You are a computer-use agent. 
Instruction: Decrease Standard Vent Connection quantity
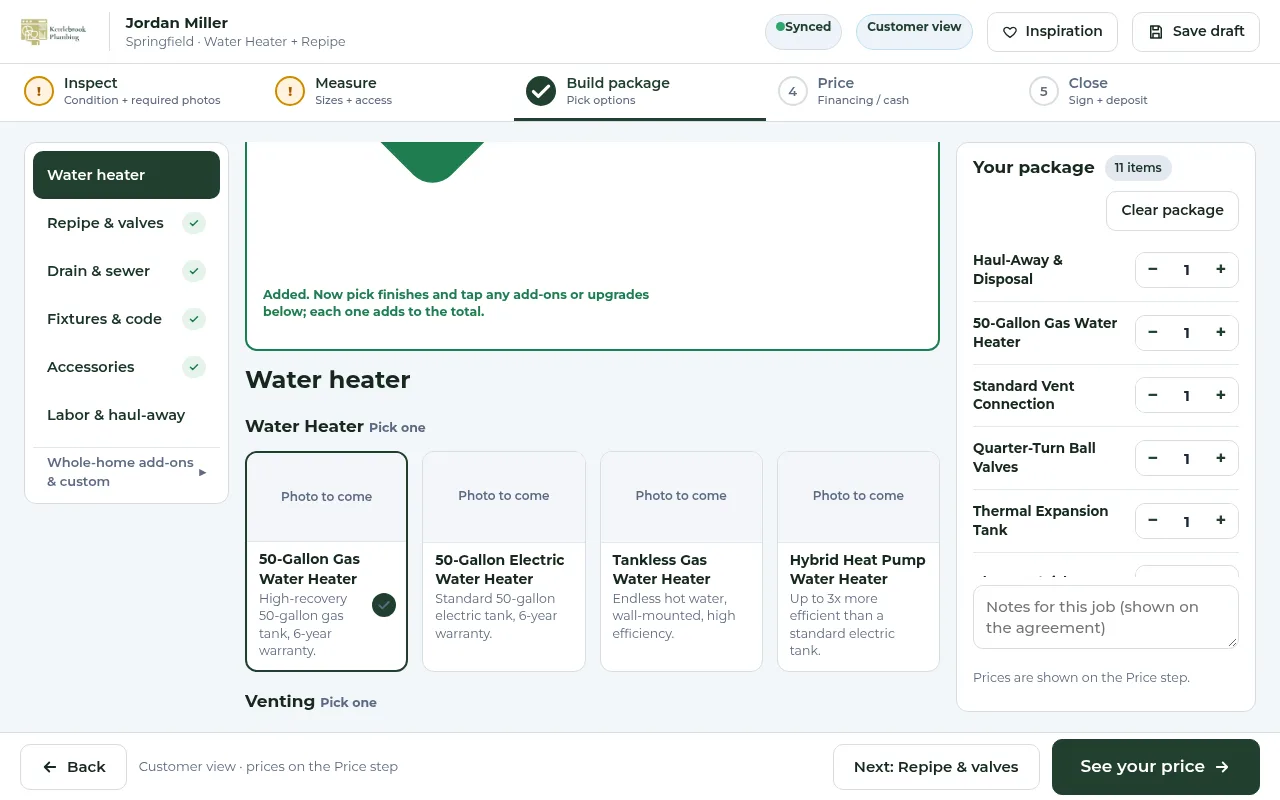(x=1153, y=396)
